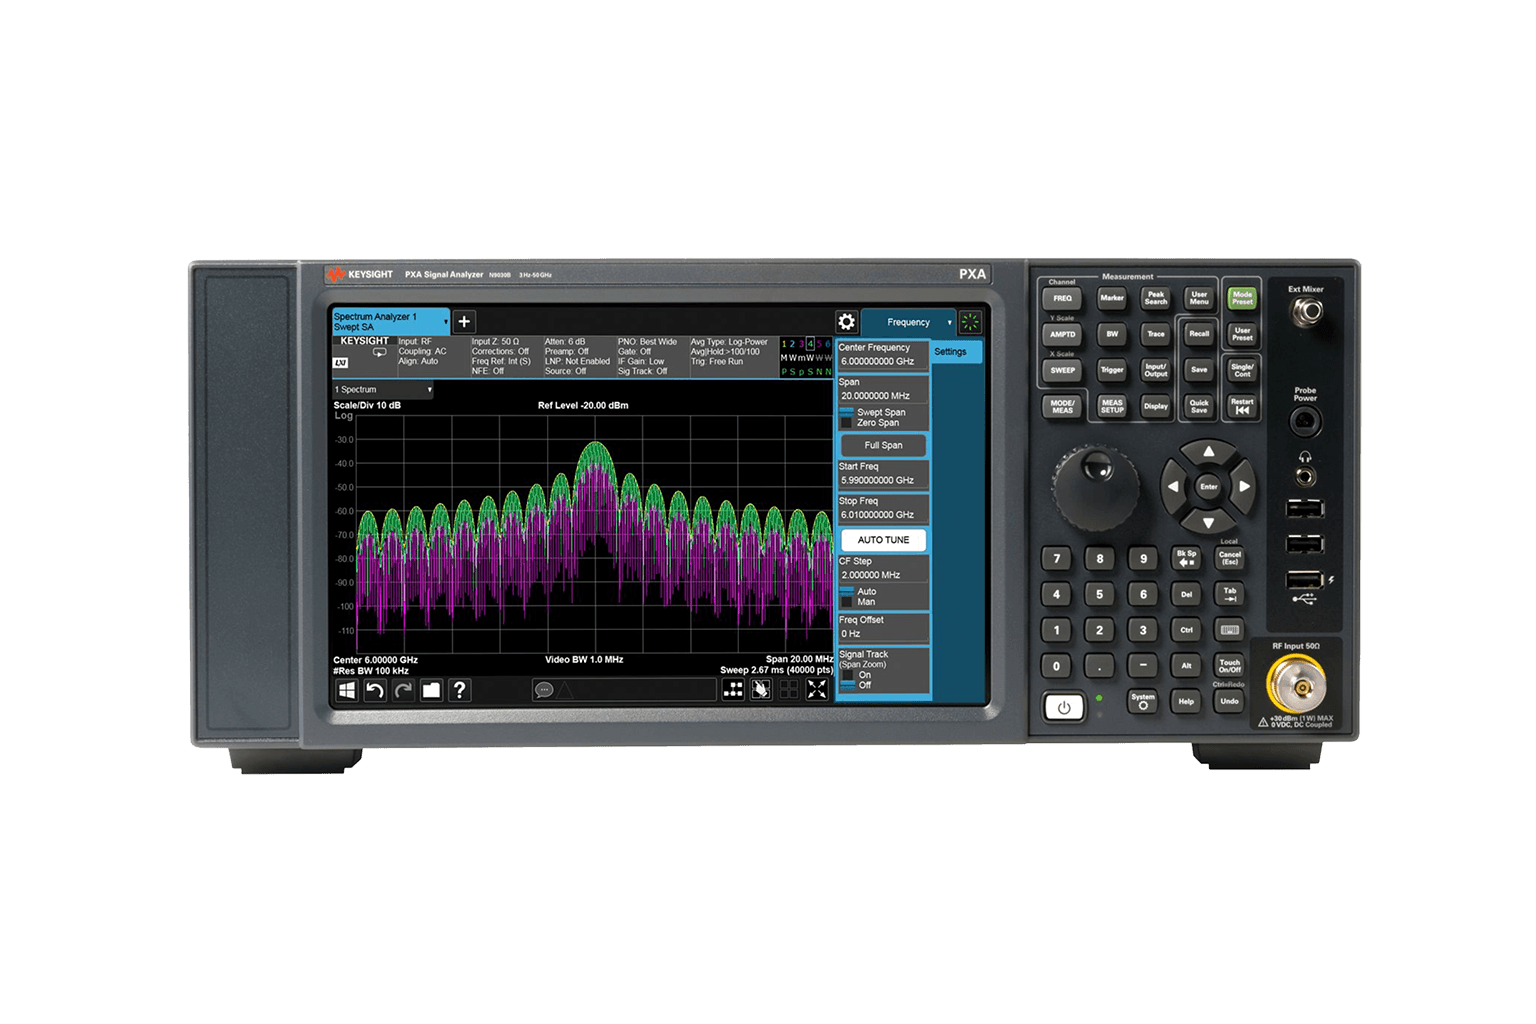This screenshot has height=1024, width=1536.
Task: Open the system settings gear icon
Action: 846,322
